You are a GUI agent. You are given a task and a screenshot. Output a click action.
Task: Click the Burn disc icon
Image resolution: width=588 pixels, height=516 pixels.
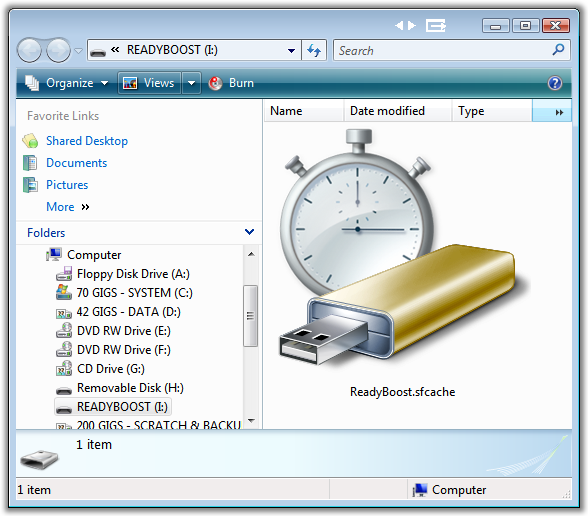pyautogui.click(x=215, y=83)
